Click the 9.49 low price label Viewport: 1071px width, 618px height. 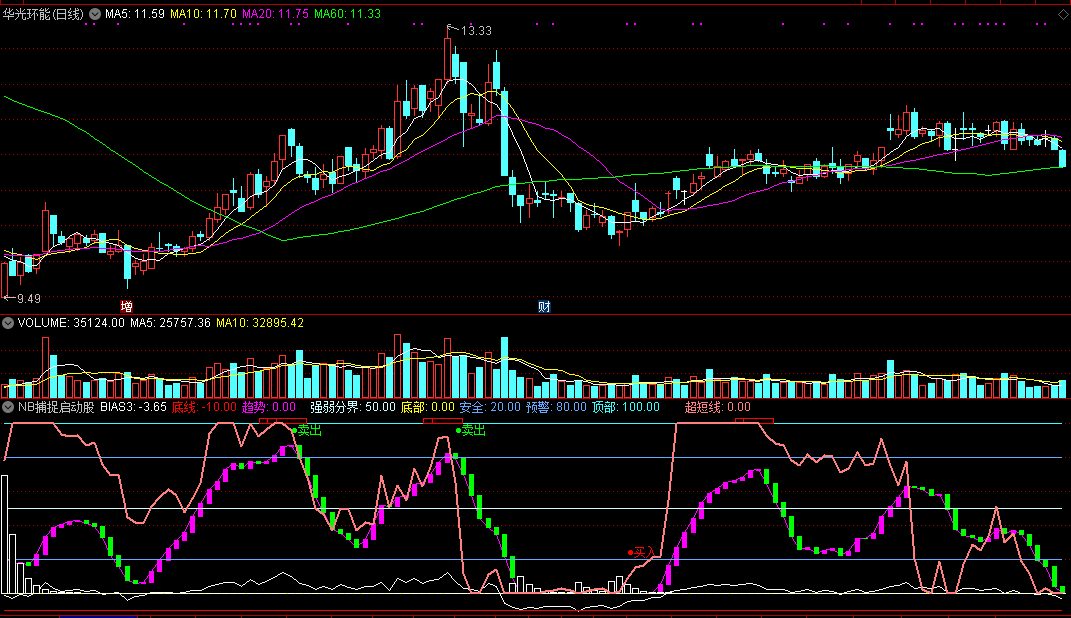point(29,298)
